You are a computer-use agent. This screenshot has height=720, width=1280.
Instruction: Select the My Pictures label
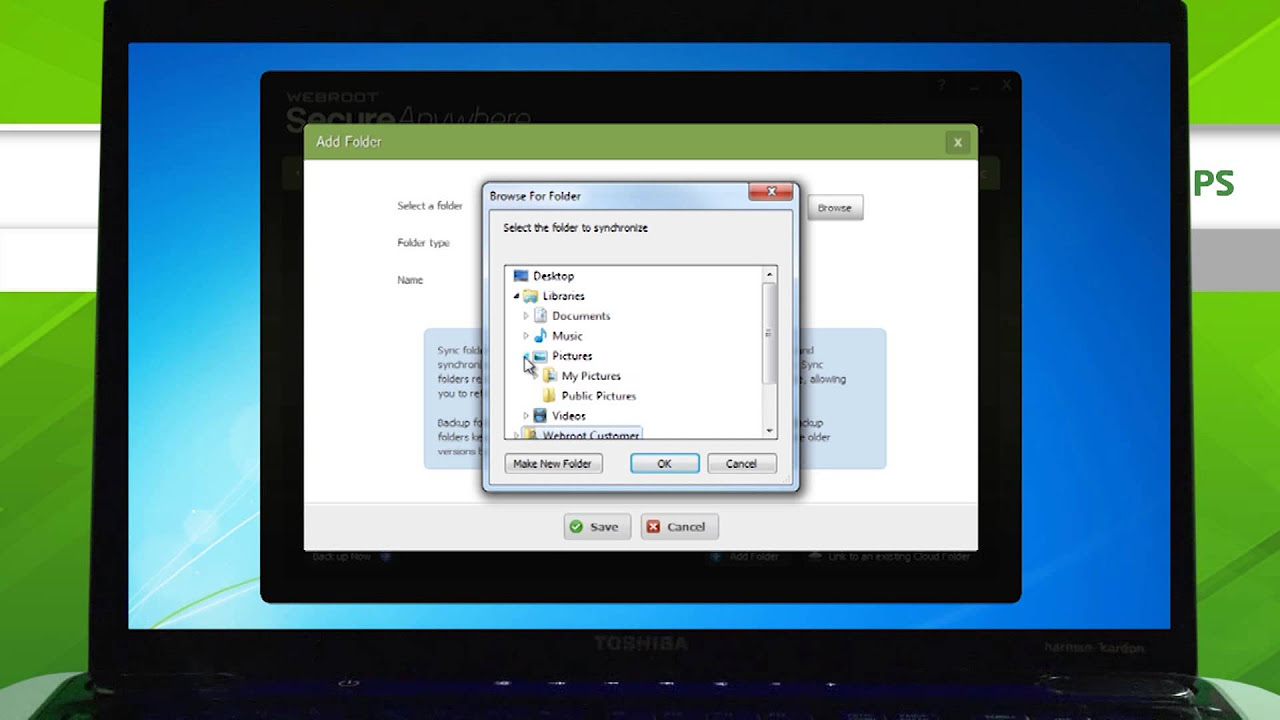pyautogui.click(x=591, y=376)
